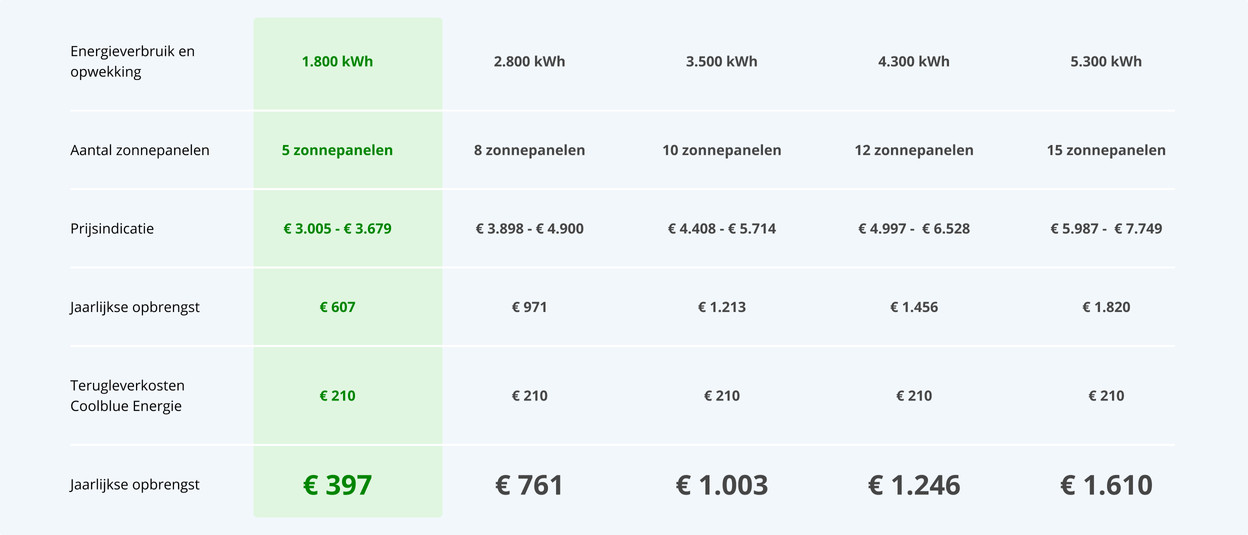Select the 15 zonnepanelen option

point(1105,150)
